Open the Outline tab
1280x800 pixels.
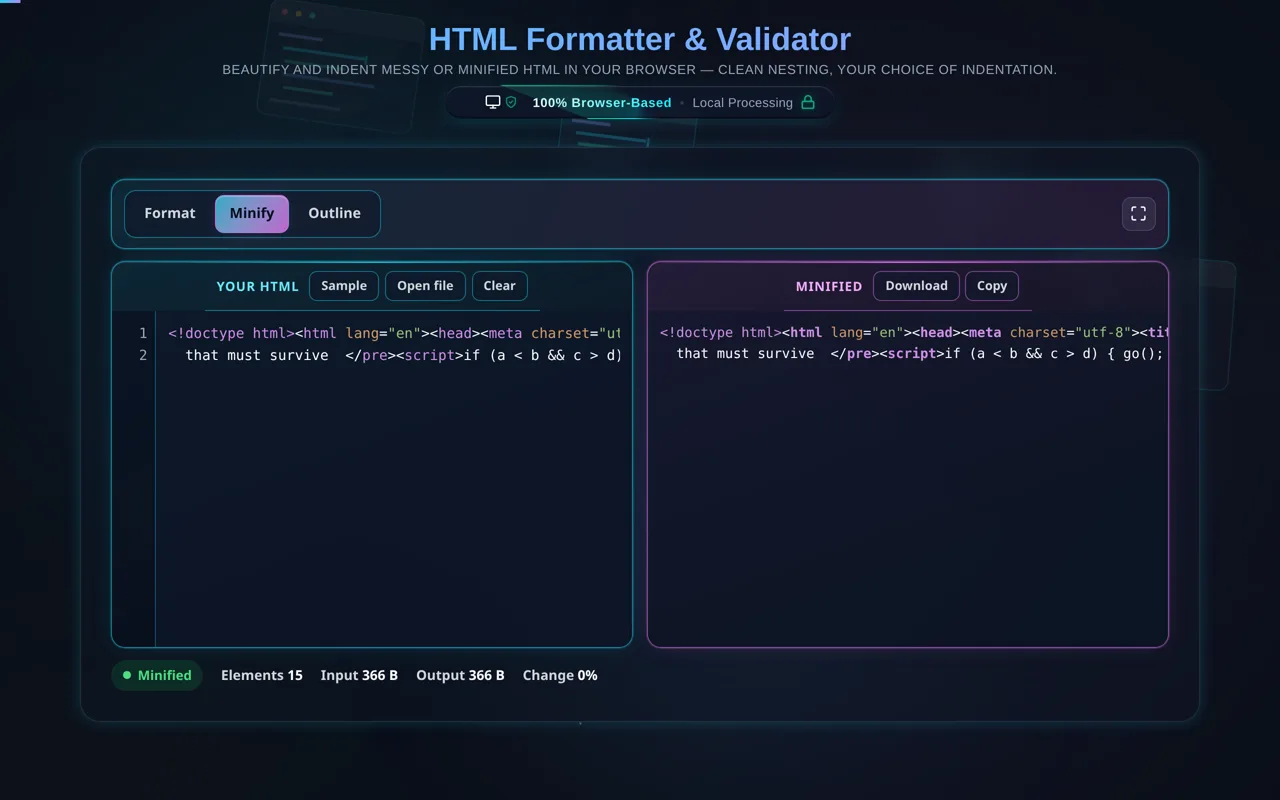[334, 213]
